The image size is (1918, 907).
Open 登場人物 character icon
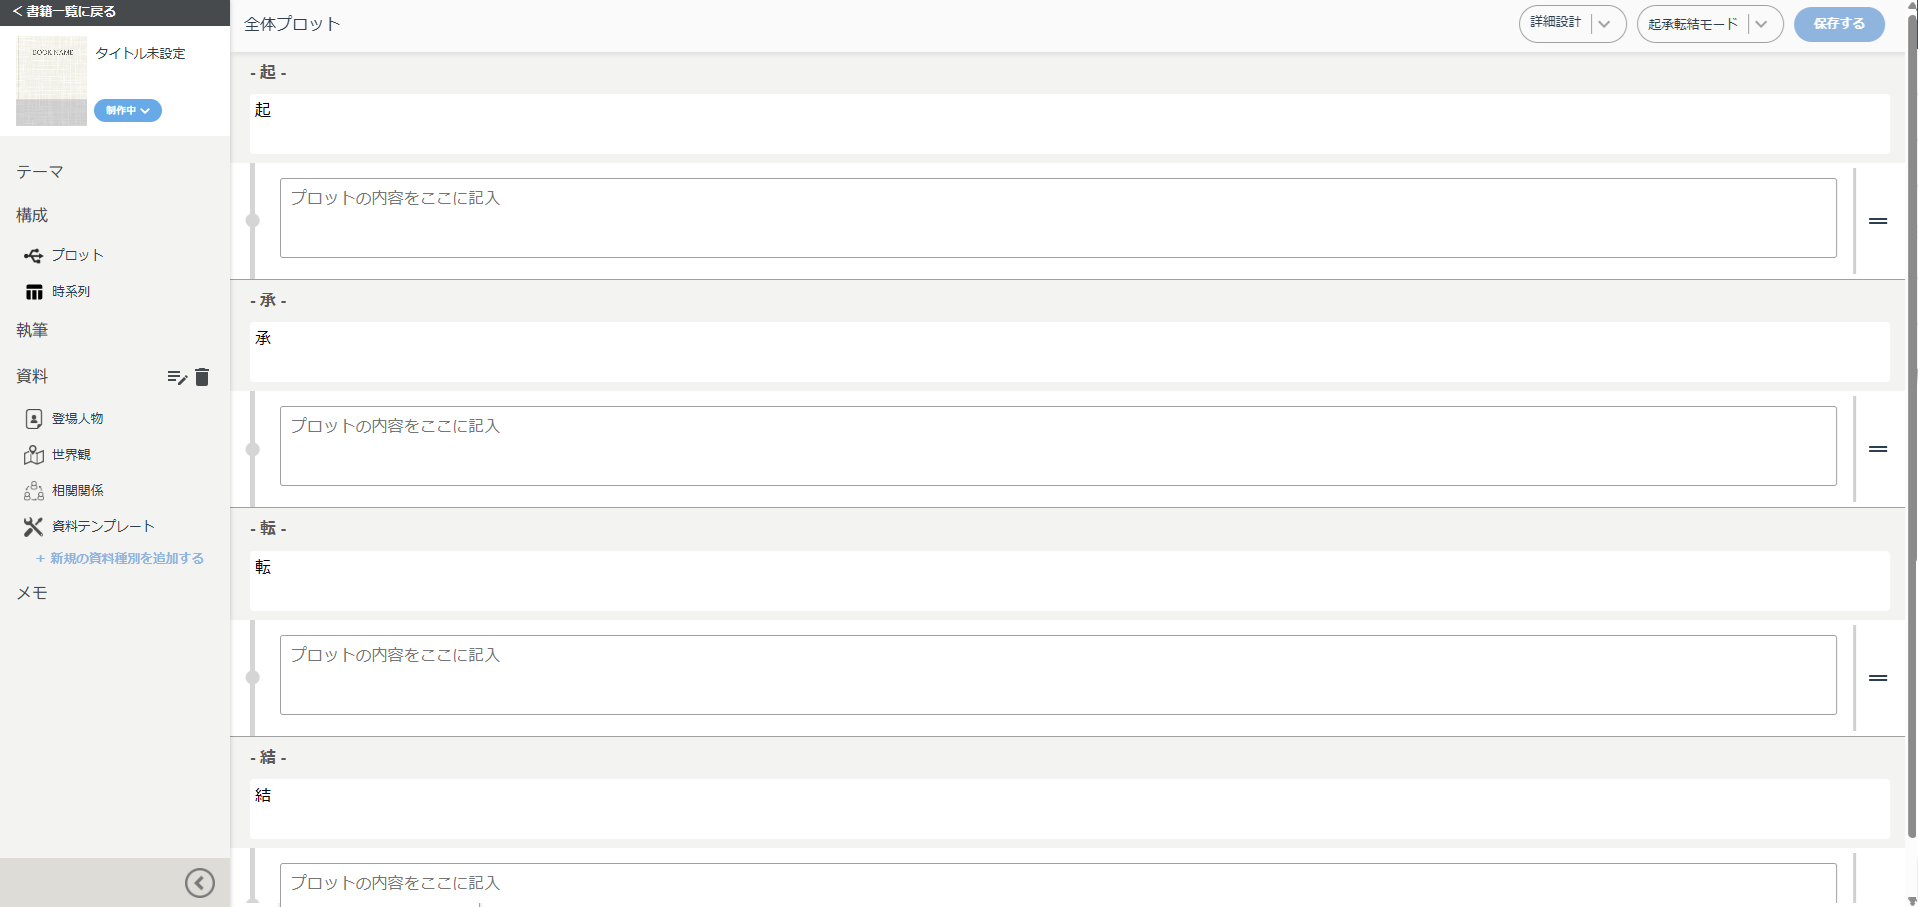(x=34, y=419)
